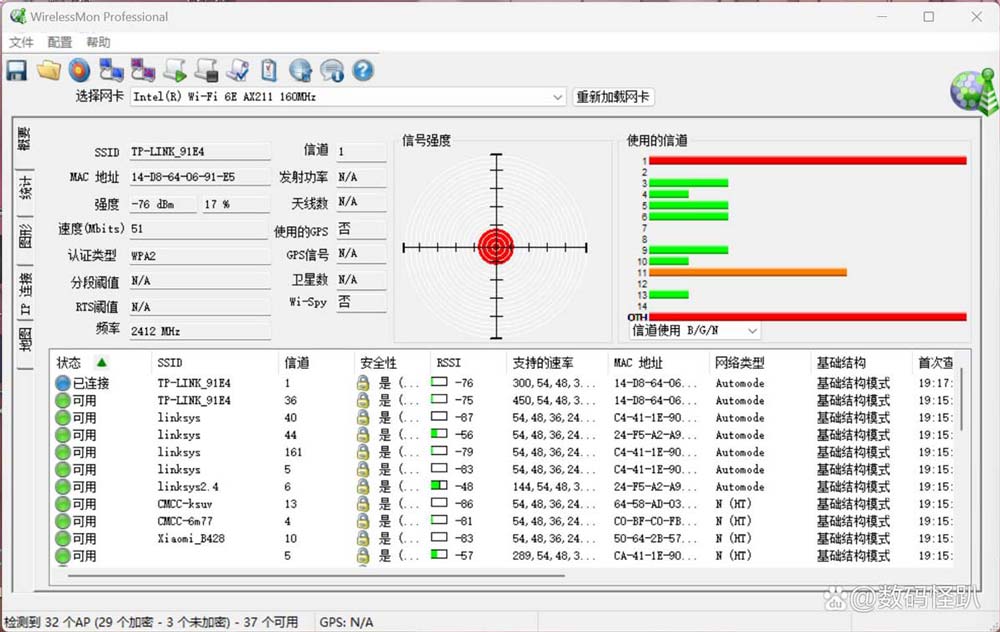Click the red channel 1 usage bar
Image resolution: width=1000 pixels, height=632 pixels.
click(x=807, y=161)
